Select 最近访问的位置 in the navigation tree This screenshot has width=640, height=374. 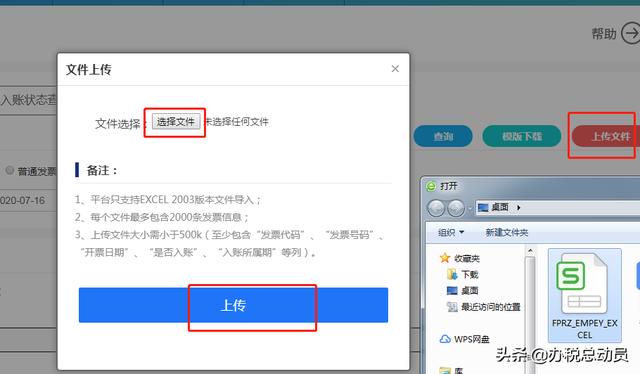[x=491, y=307]
